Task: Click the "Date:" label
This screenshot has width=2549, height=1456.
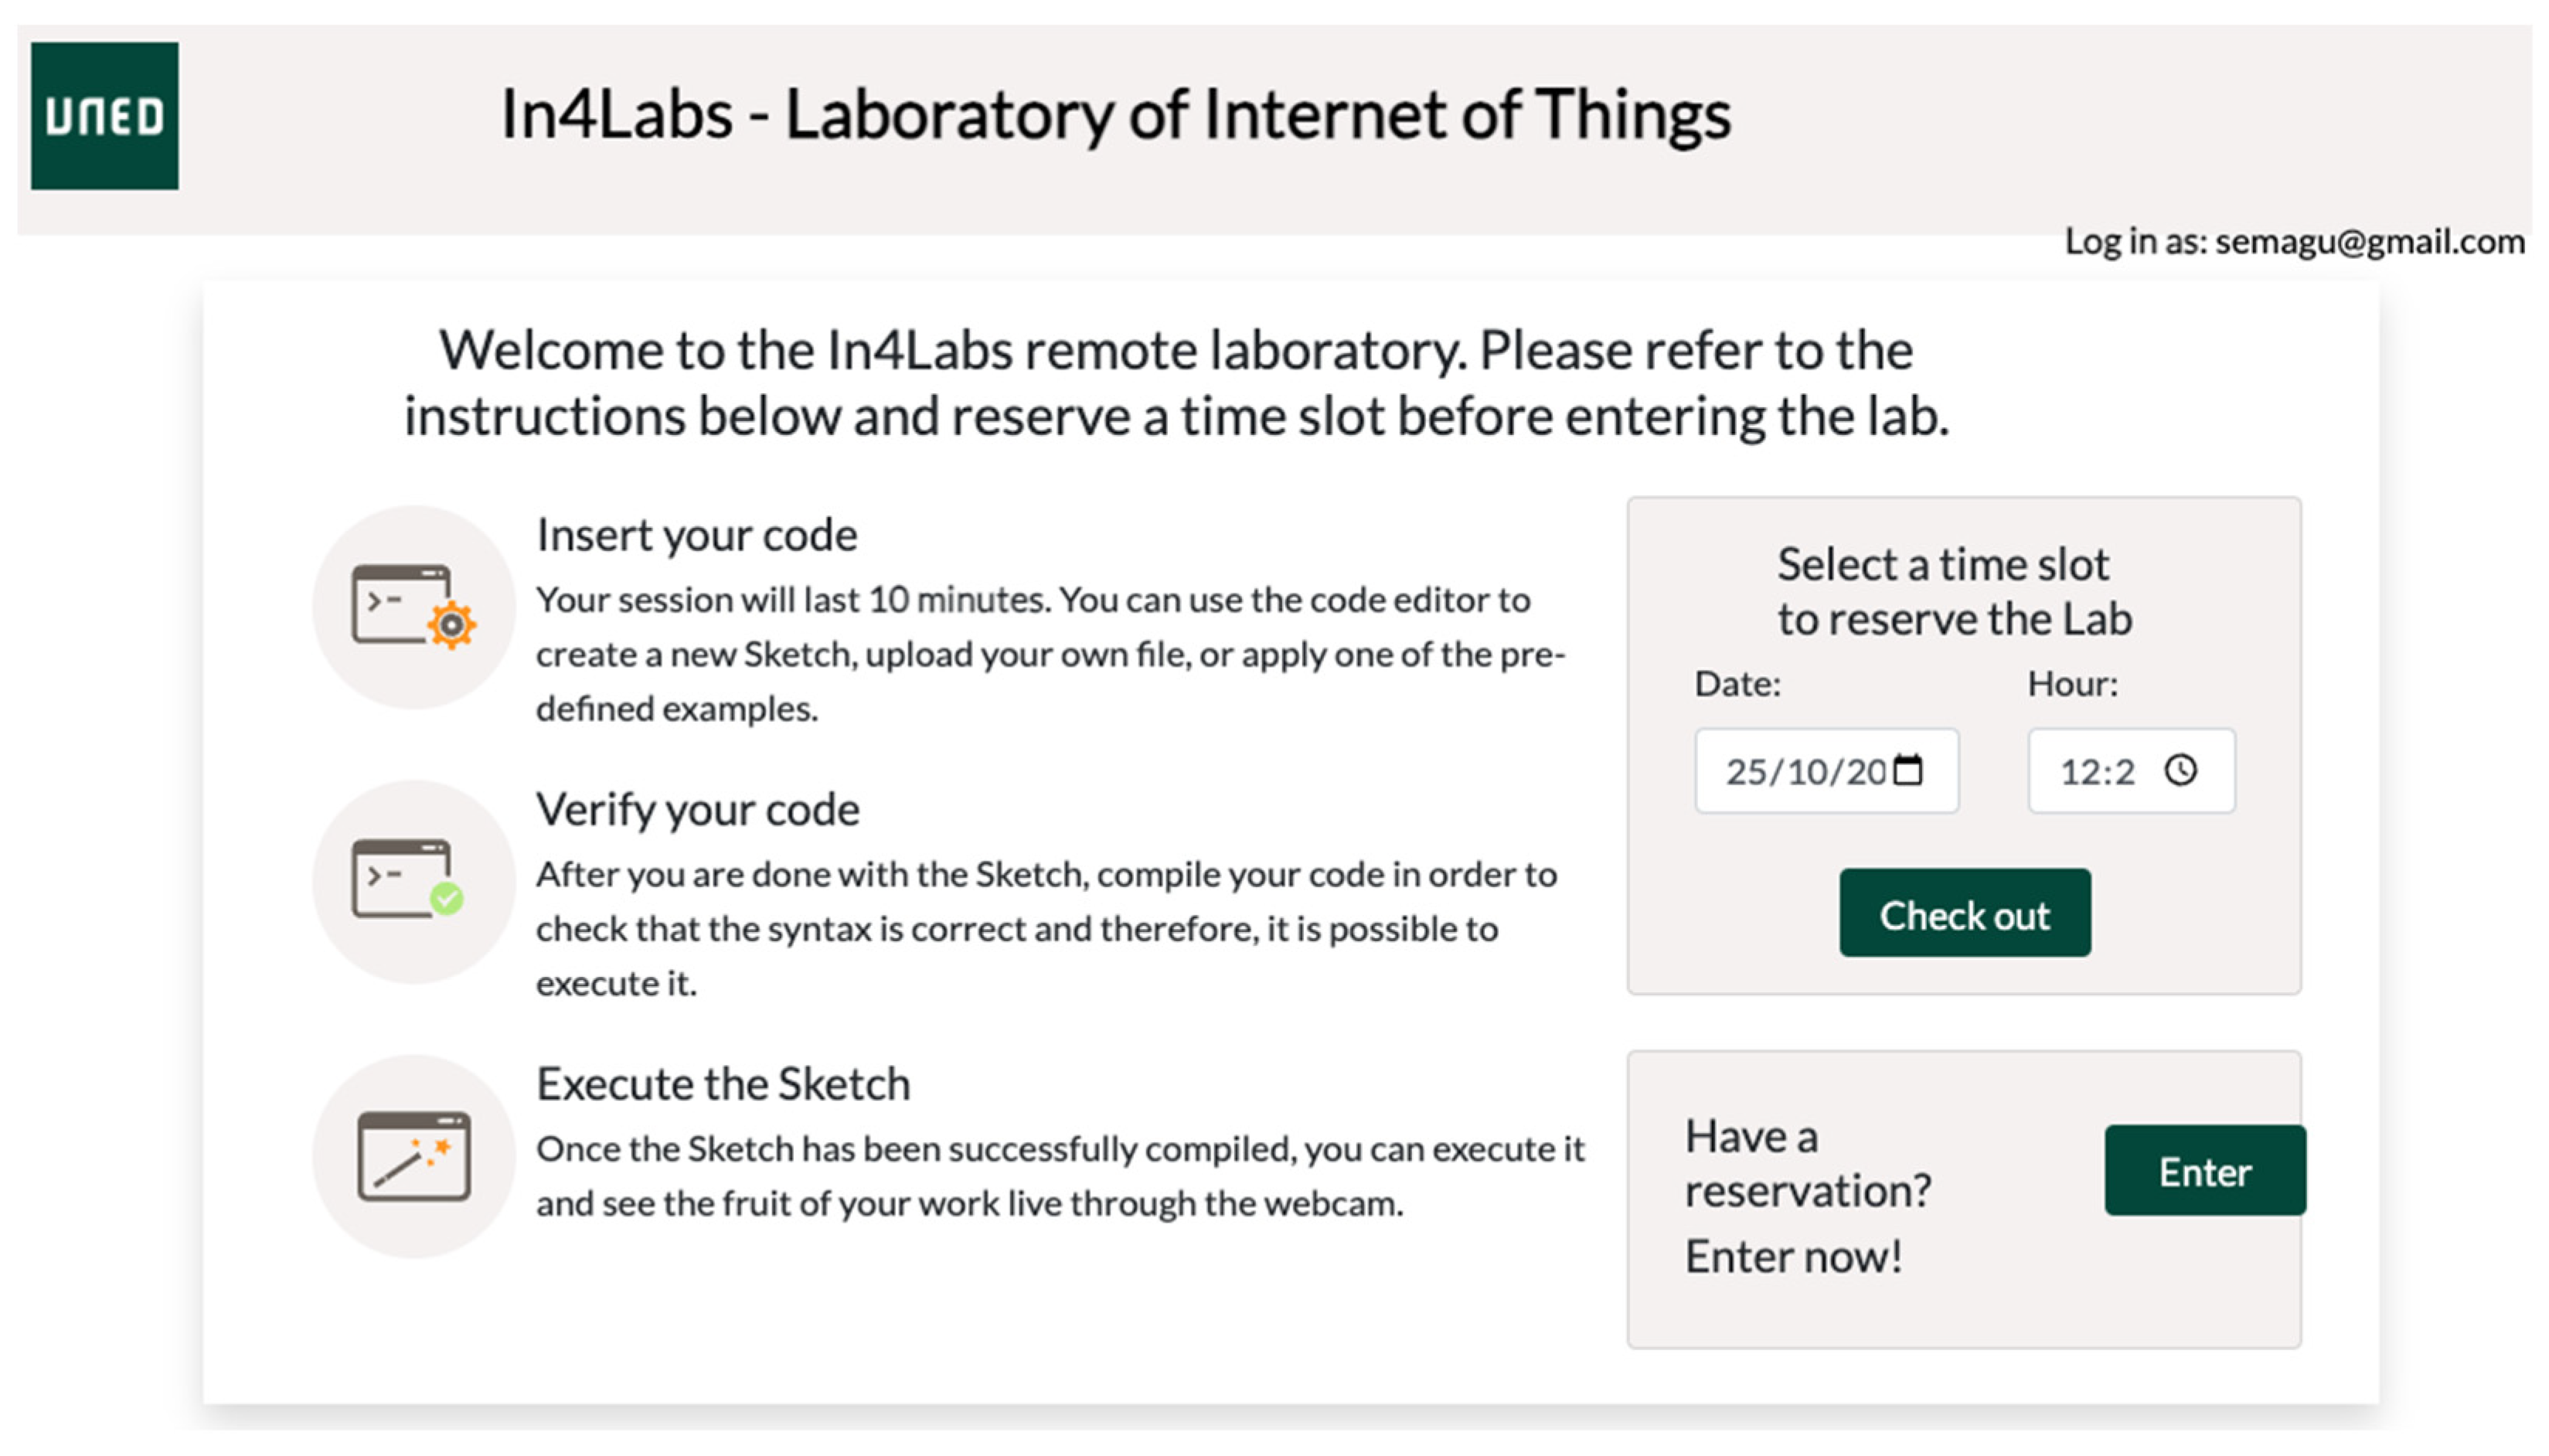Action: pyautogui.click(x=1737, y=684)
